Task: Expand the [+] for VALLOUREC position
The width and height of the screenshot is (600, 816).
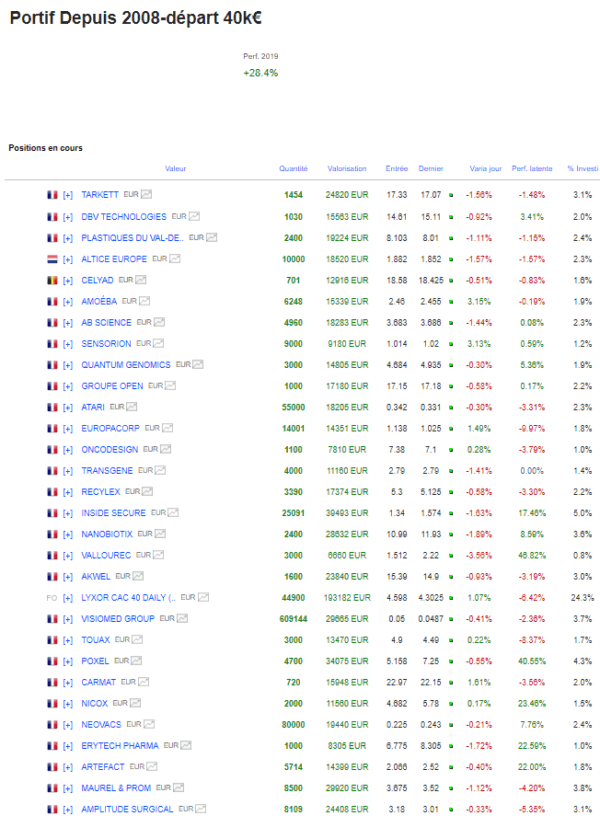Action: [68, 556]
